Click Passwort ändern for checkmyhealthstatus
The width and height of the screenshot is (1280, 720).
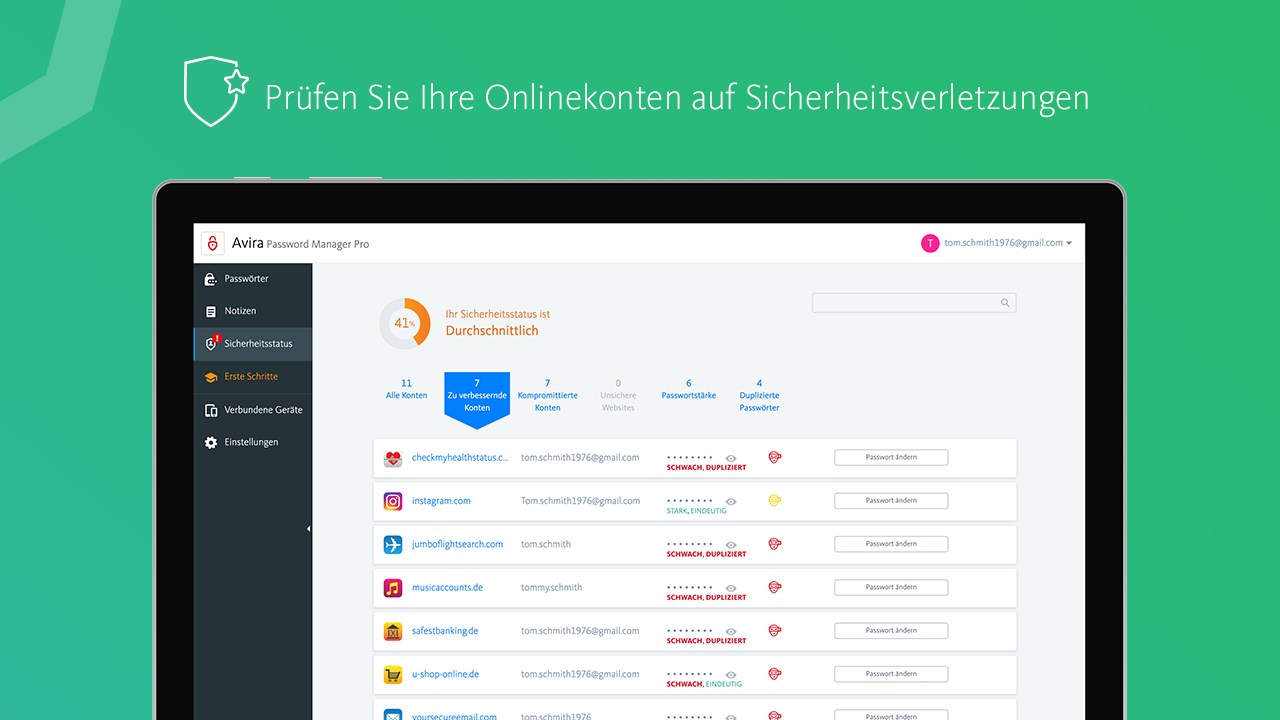click(x=891, y=457)
